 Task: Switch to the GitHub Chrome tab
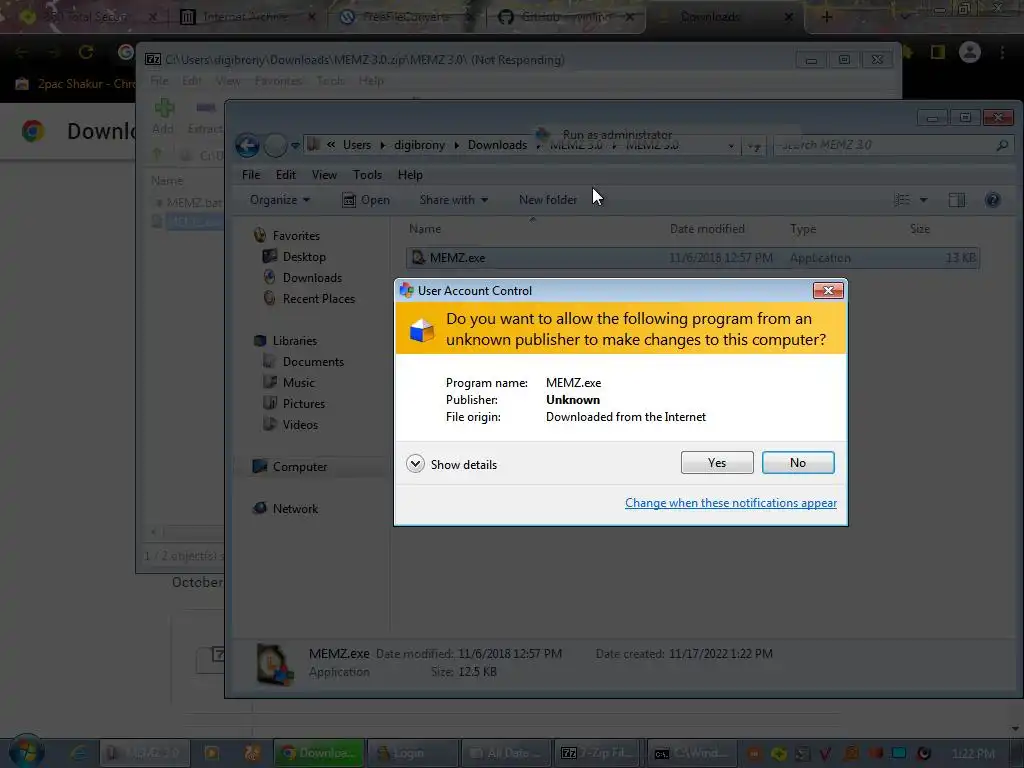point(564,17)
